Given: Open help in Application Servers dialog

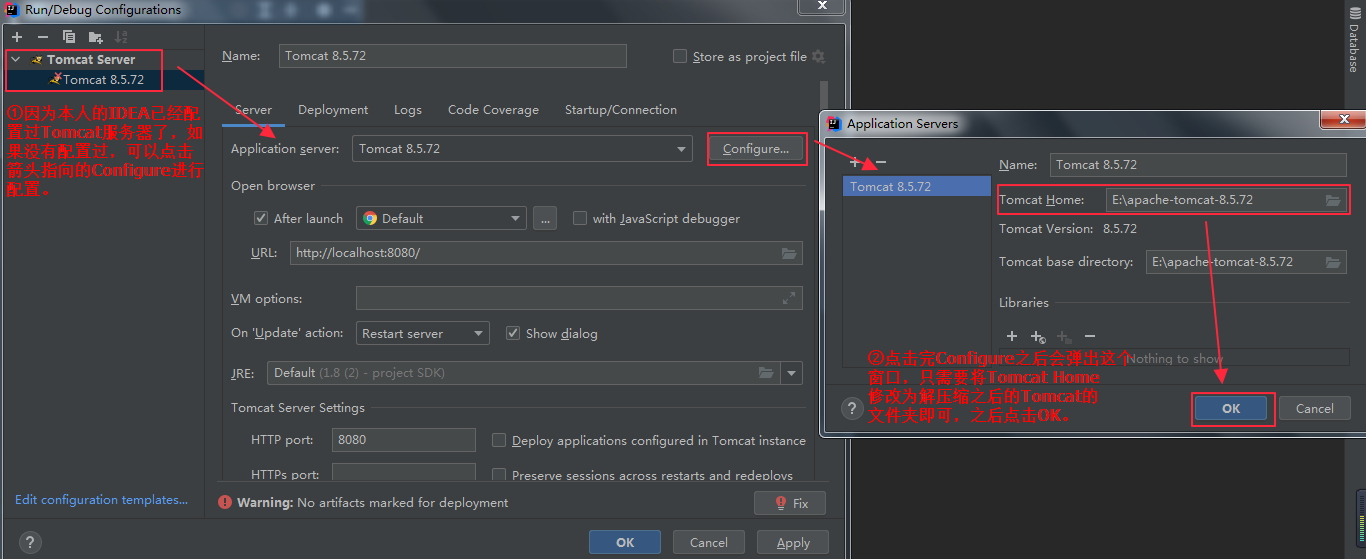Looking at the screenshot, I should 852,408.
